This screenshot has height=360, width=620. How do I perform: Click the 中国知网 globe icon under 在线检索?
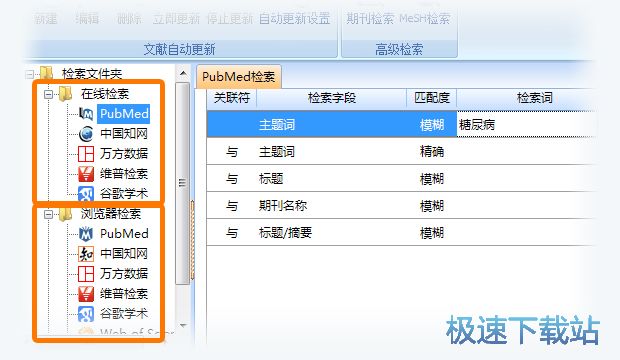86,134
